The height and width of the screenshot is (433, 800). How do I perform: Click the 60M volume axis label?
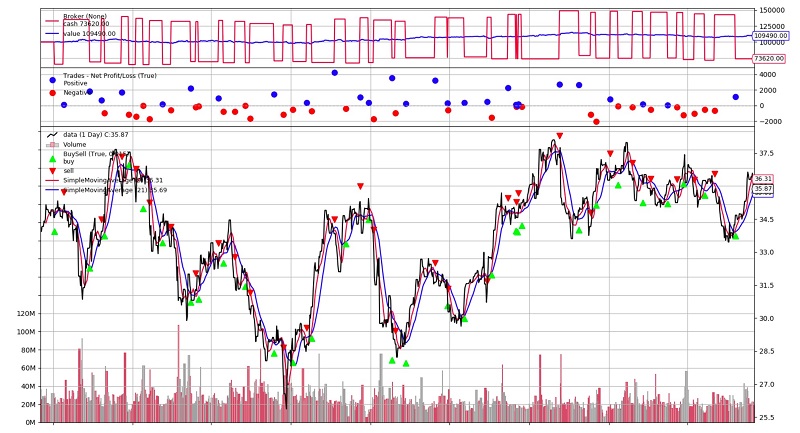[27, 368]
